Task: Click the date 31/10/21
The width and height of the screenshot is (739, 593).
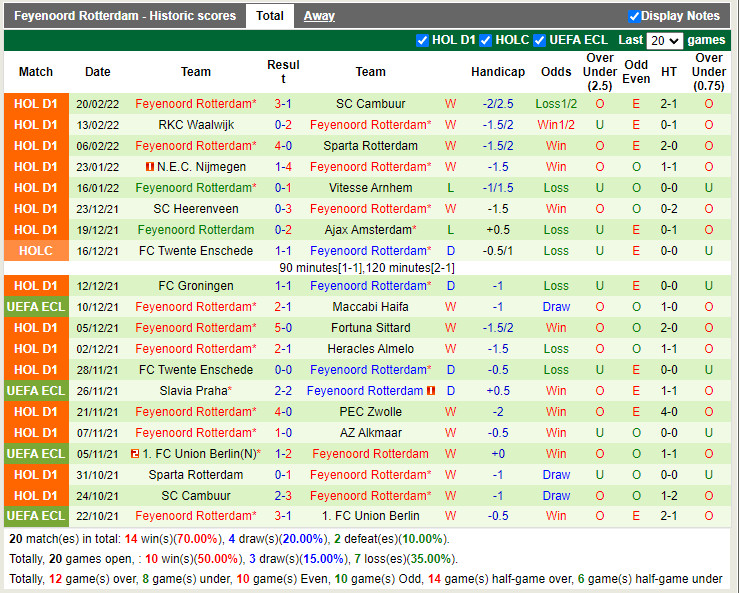Action: [x=98, y=475]
